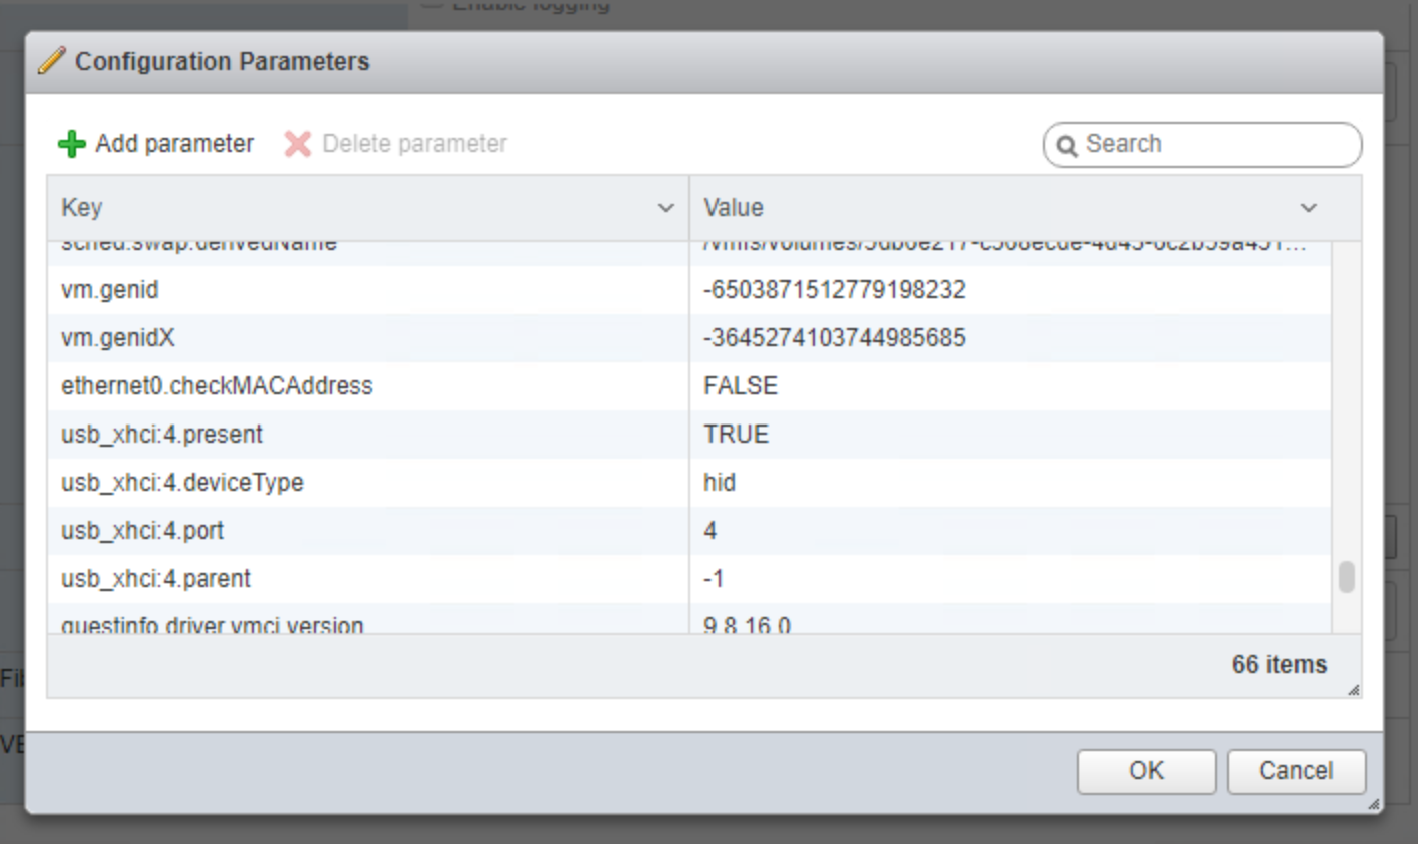Click the FALSE value for checkMACAddress
1418x844 pixels.
[x=740, y=386]
